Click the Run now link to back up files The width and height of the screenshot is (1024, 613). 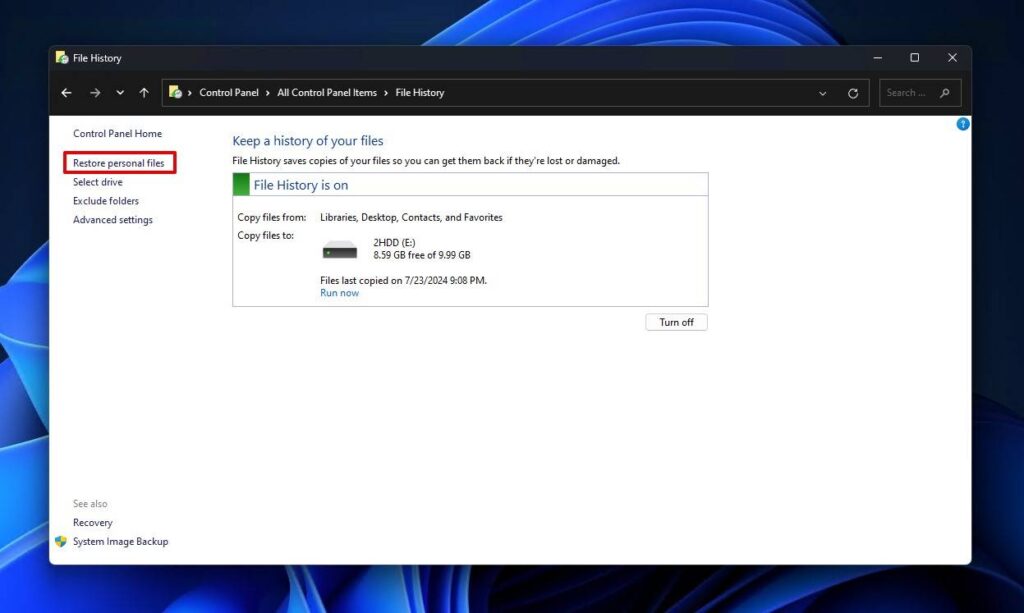tap(339, 292)
